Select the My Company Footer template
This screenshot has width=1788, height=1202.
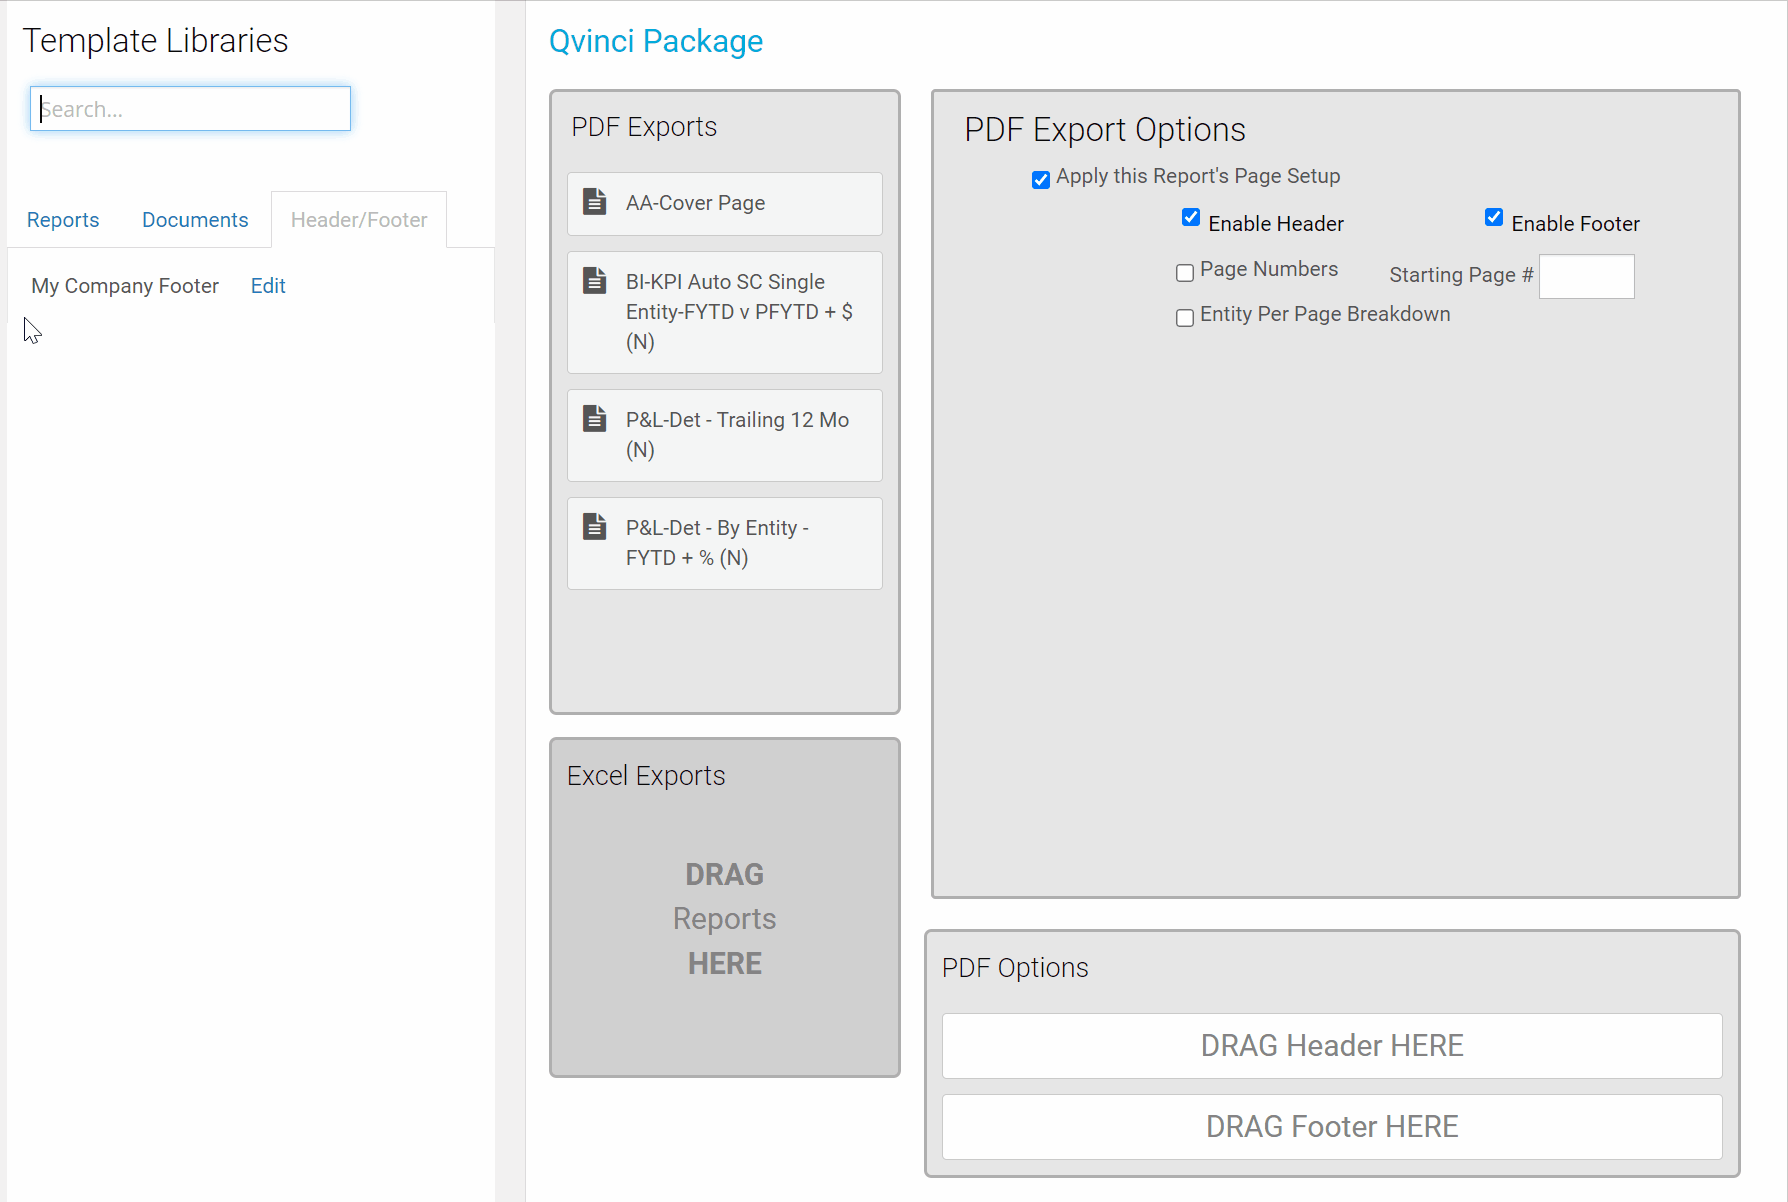click(x=125, y=286)
